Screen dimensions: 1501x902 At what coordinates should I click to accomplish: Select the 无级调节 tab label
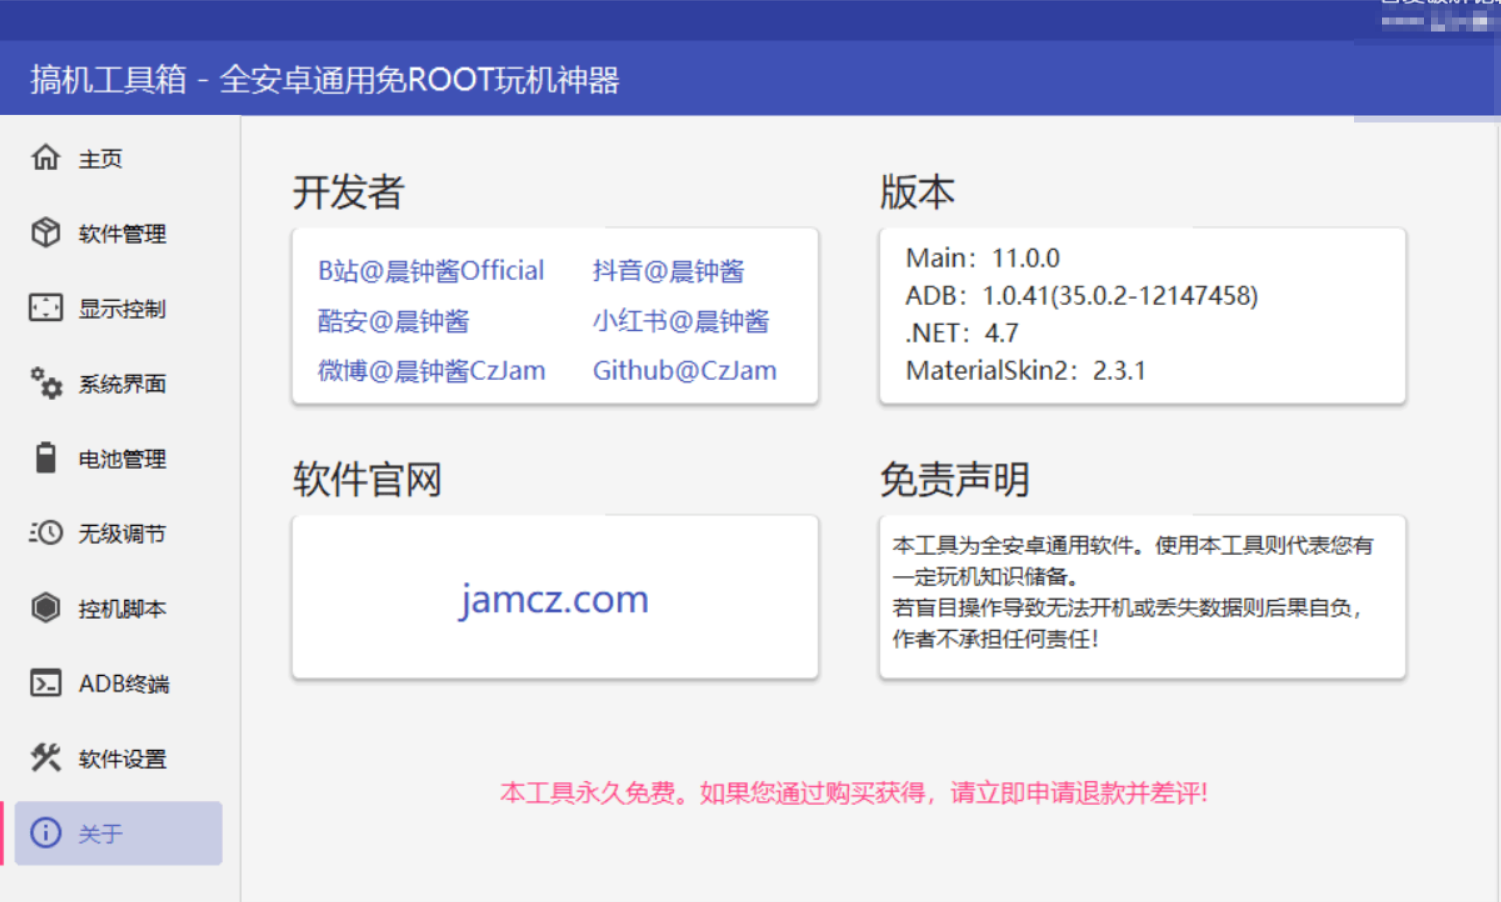pos(122,534)
